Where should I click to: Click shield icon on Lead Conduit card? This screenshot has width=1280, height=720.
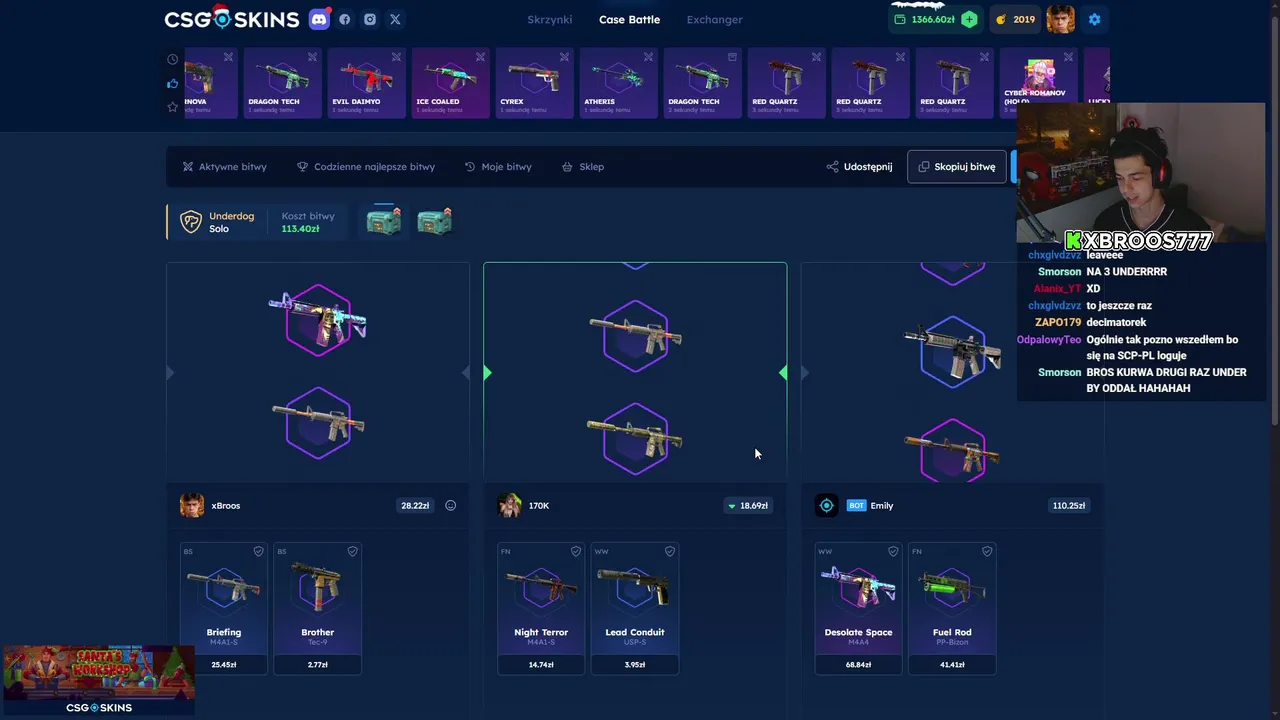pos(669,551)
